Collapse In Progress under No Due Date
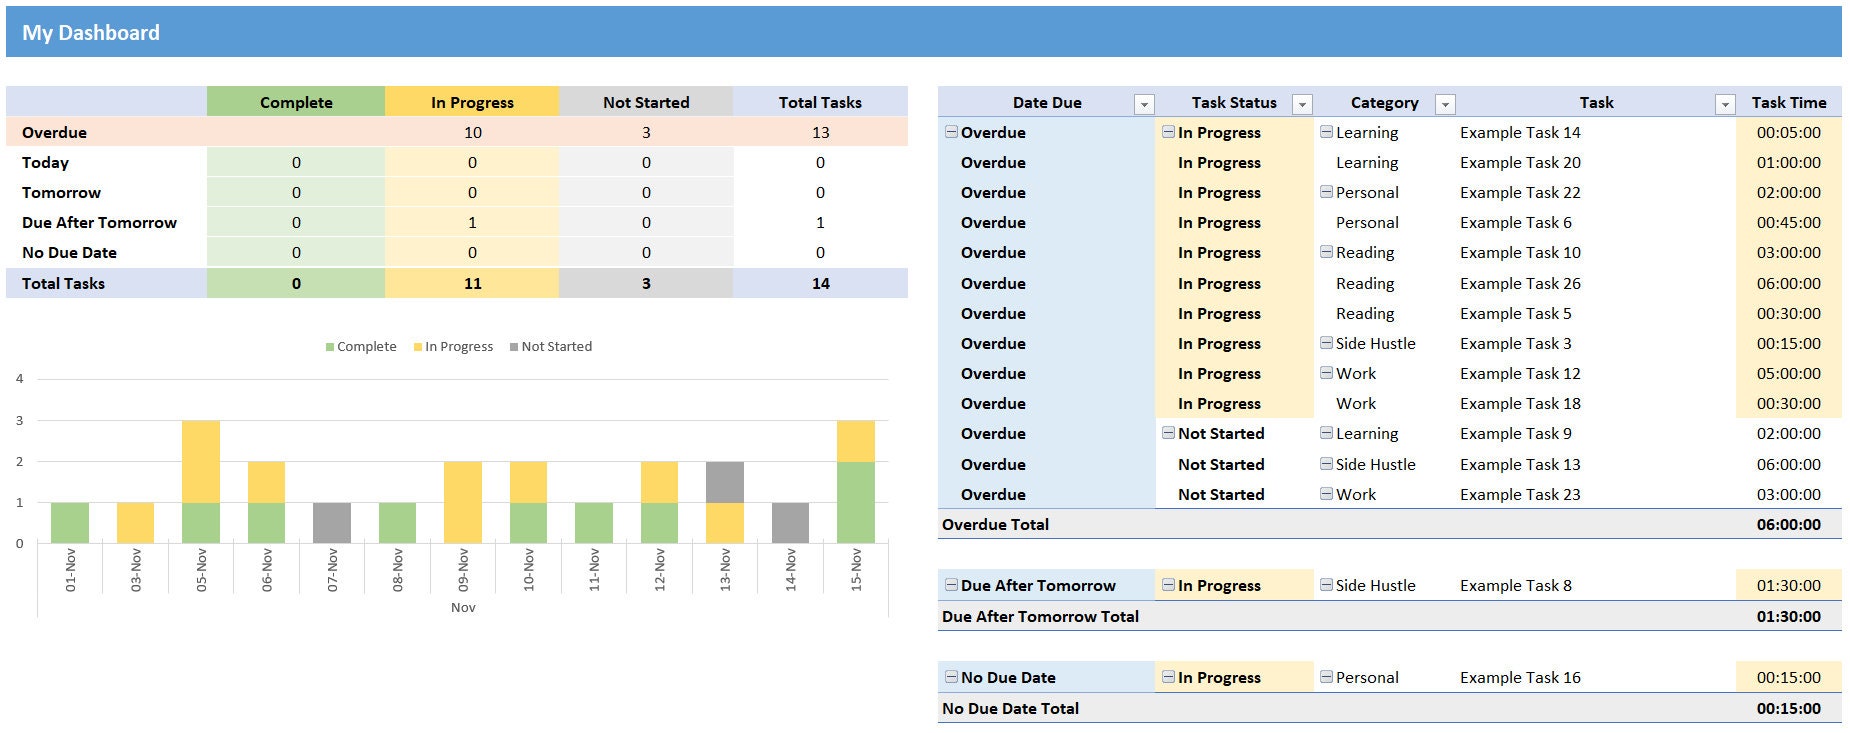The width and height of the screenshot is (1850, 733). (1168, 676)
